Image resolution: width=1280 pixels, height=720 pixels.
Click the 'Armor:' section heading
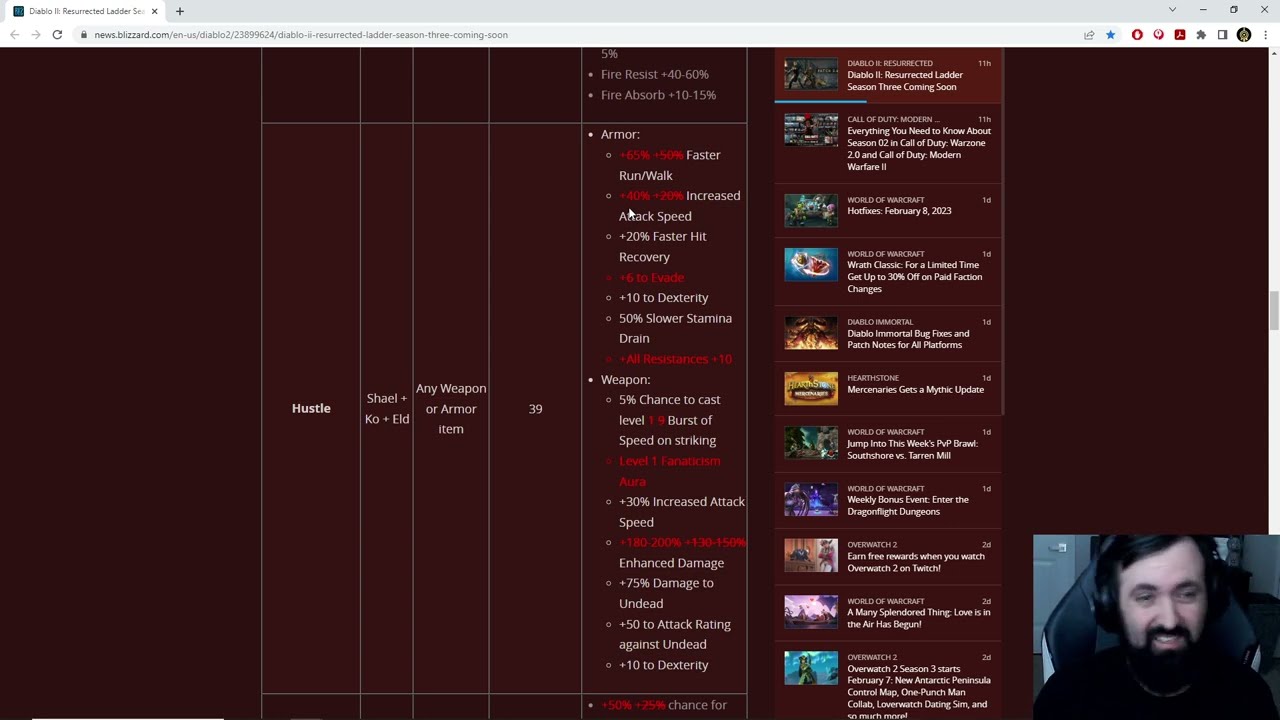[x=620, y=134]
